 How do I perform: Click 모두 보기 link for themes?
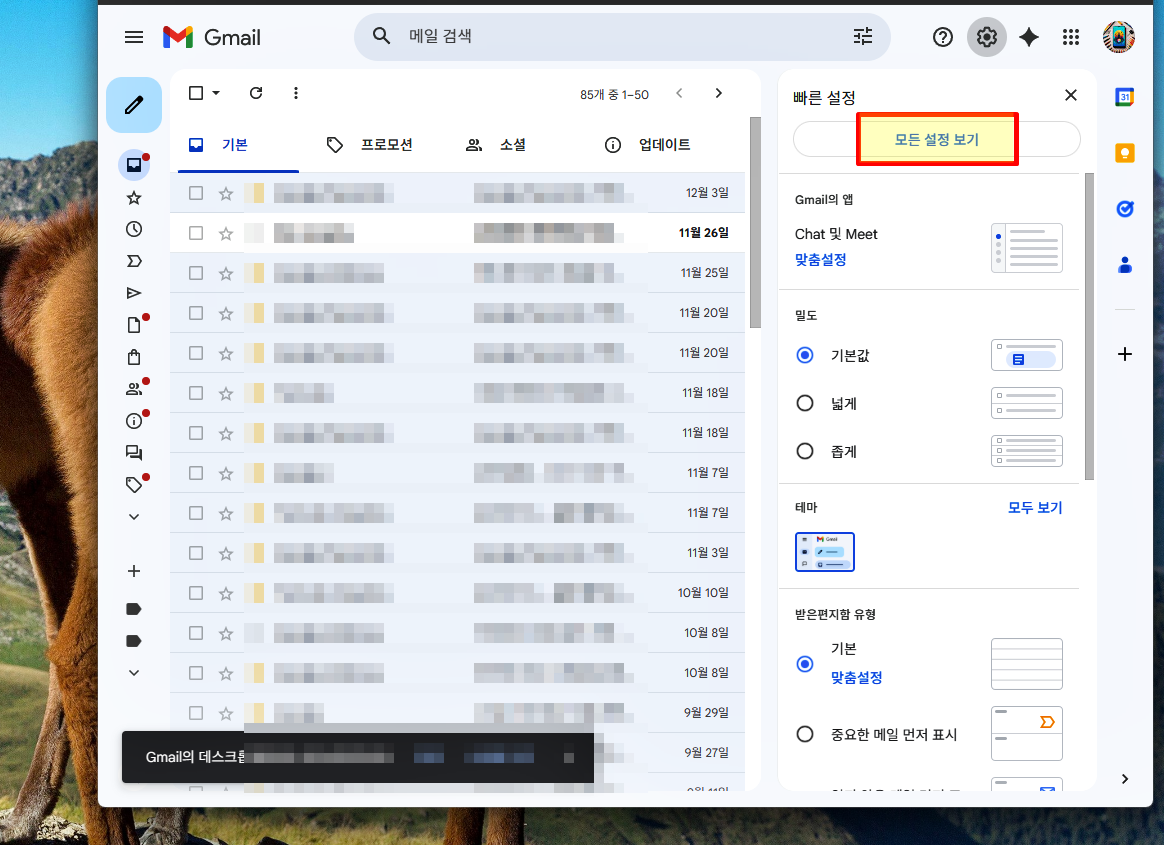(1035, 508)
